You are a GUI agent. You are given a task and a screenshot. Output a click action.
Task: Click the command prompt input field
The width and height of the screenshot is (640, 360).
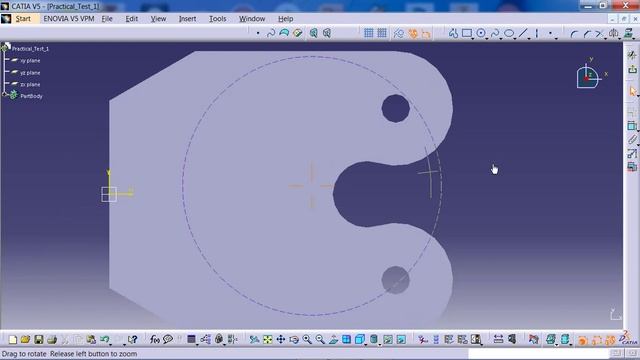click(539, 353)
